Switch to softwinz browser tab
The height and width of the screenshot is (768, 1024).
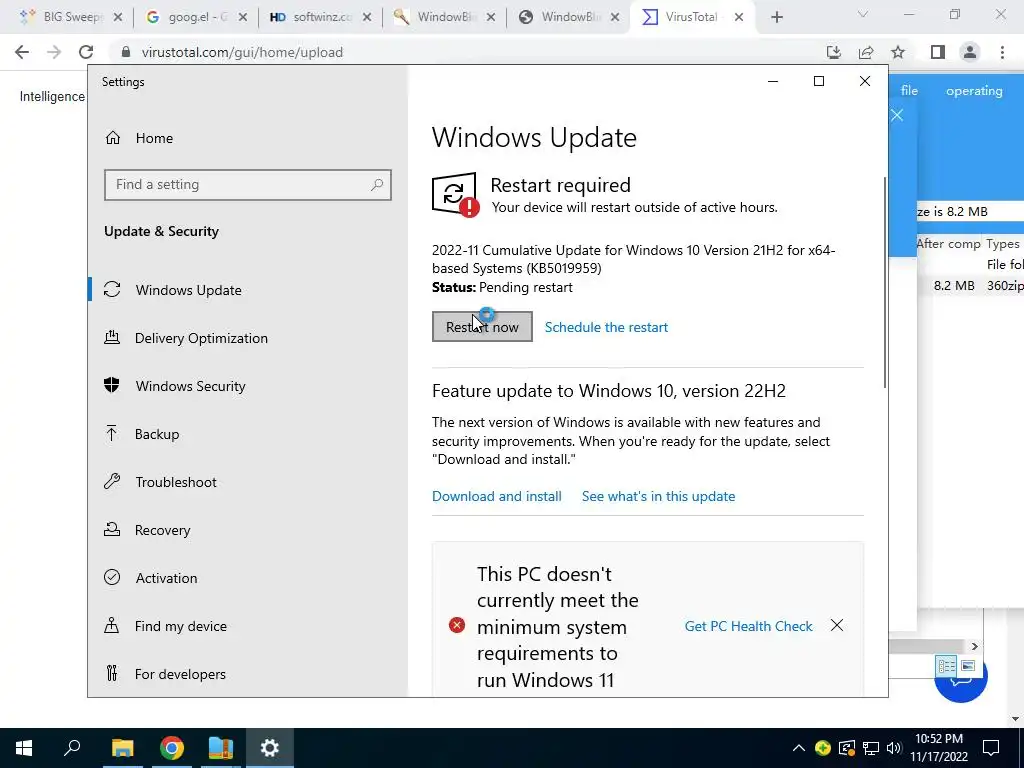pyautogui.click(x=319, y=17)
